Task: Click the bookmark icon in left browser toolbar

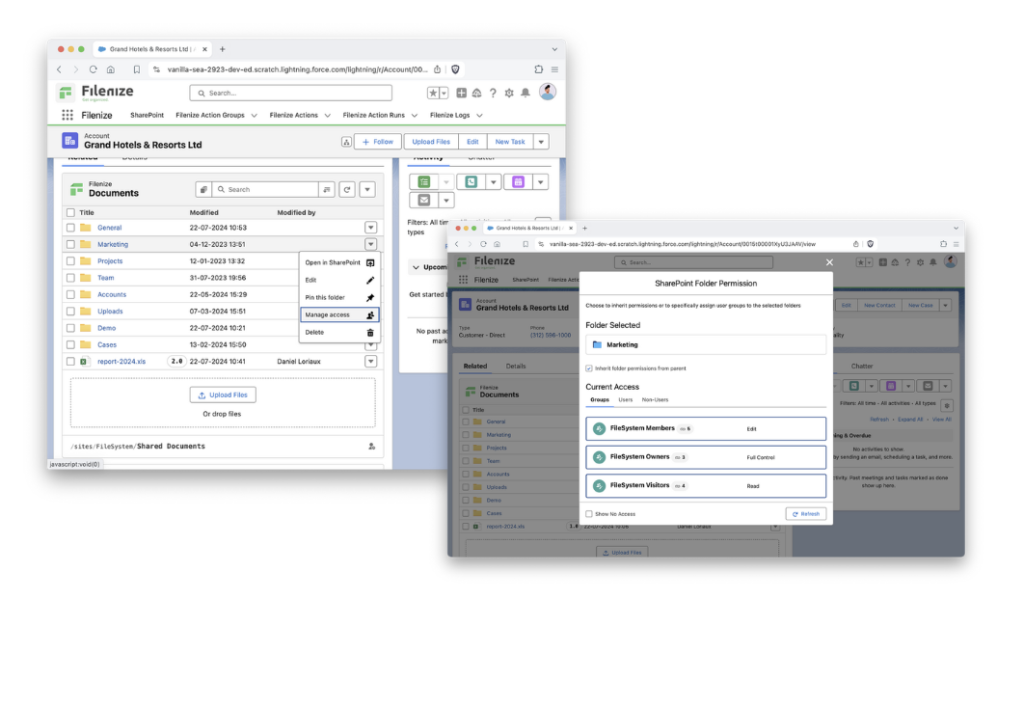Action: 136,69
